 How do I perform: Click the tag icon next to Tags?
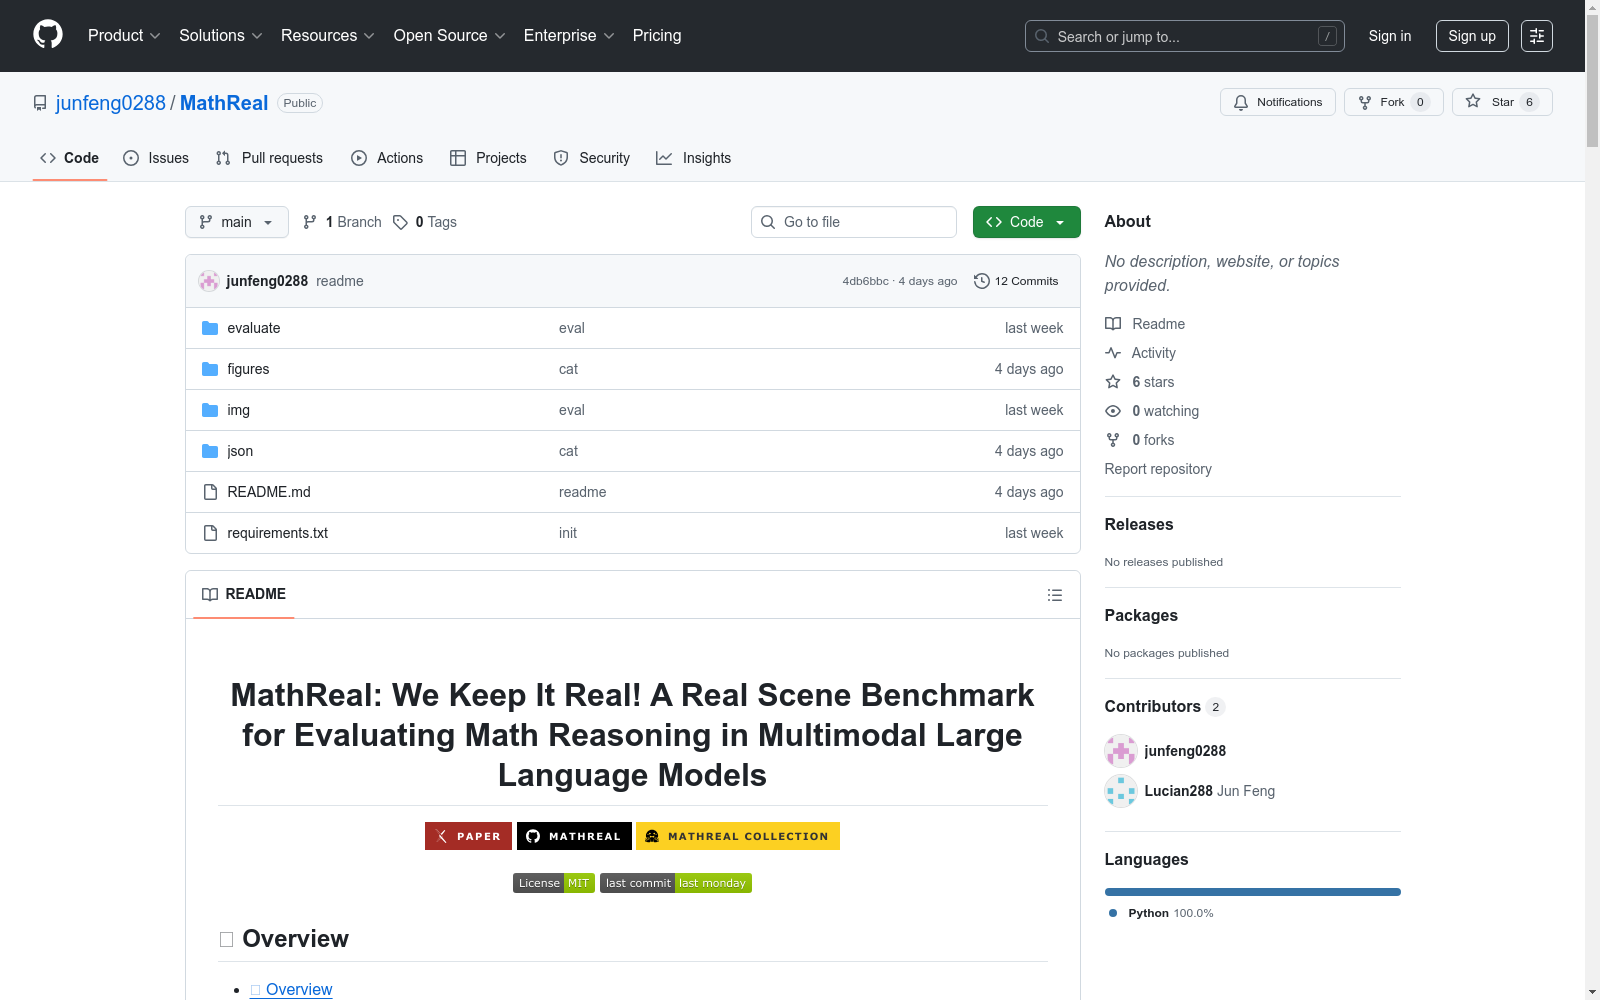point(400,222)
